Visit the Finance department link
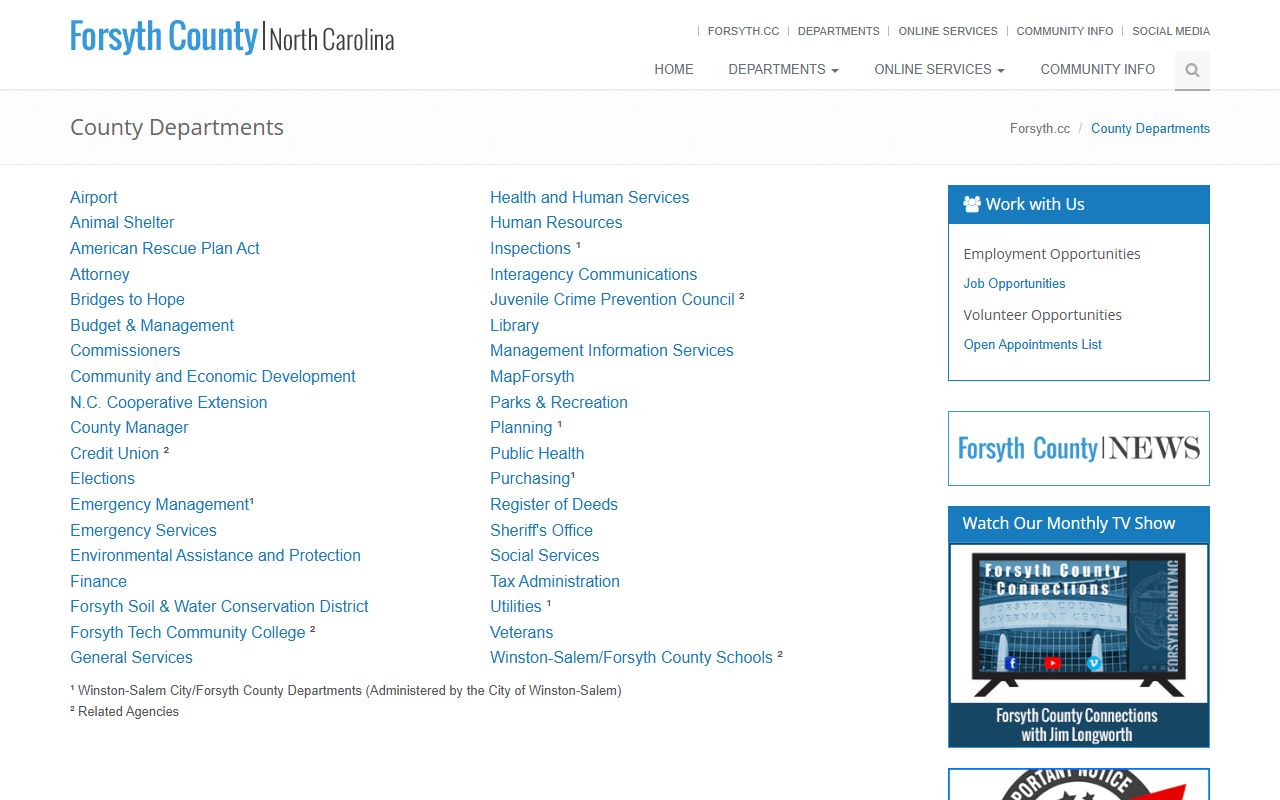The width and height of the screenshot is (1280, 800). pos(98,581)
